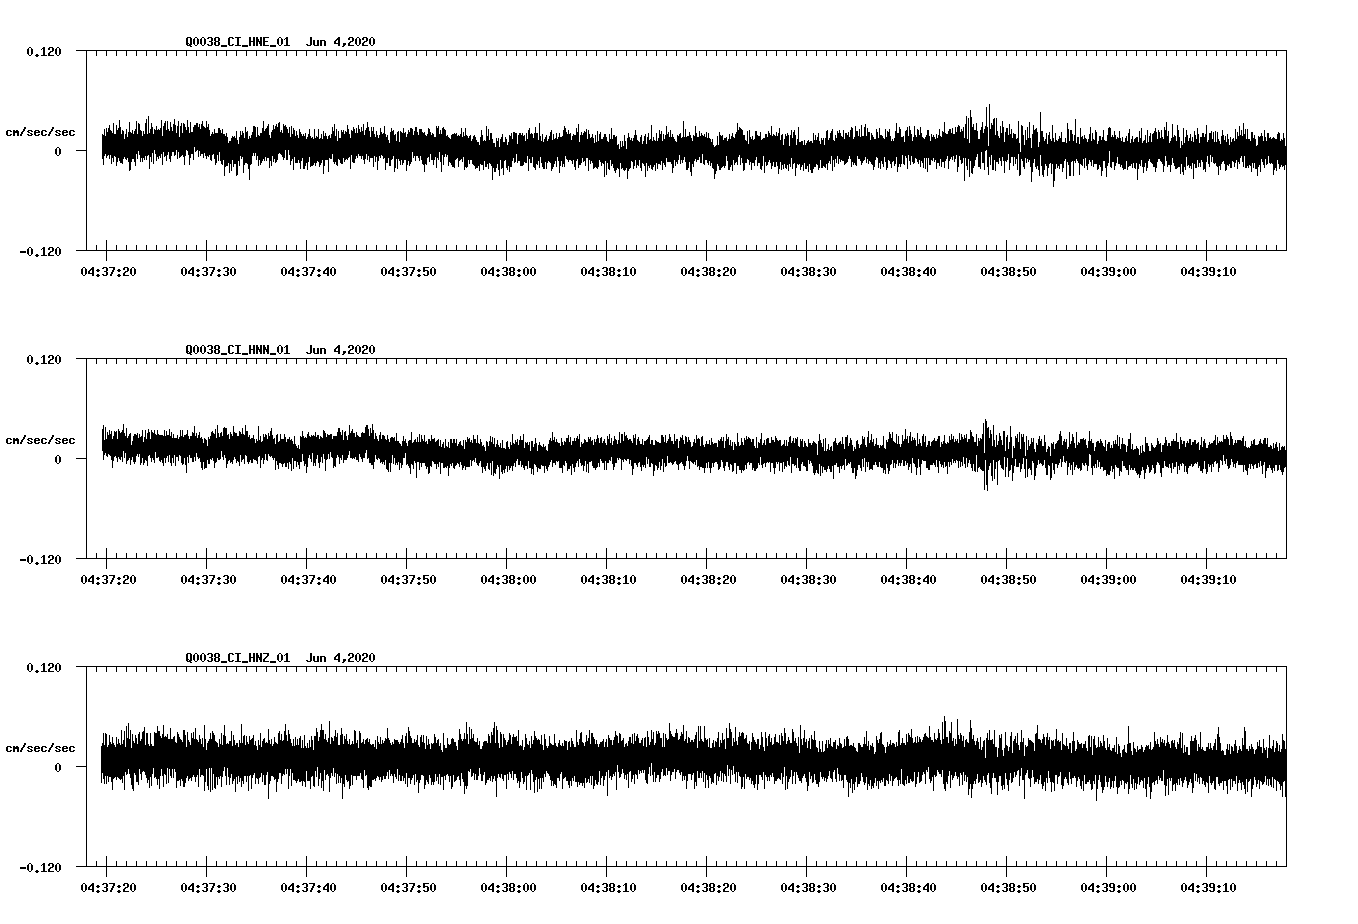Screen dimensions: 1358x924
Task: Click 04:38:50 time label on HNZ axis
Action: (1008, 887)
